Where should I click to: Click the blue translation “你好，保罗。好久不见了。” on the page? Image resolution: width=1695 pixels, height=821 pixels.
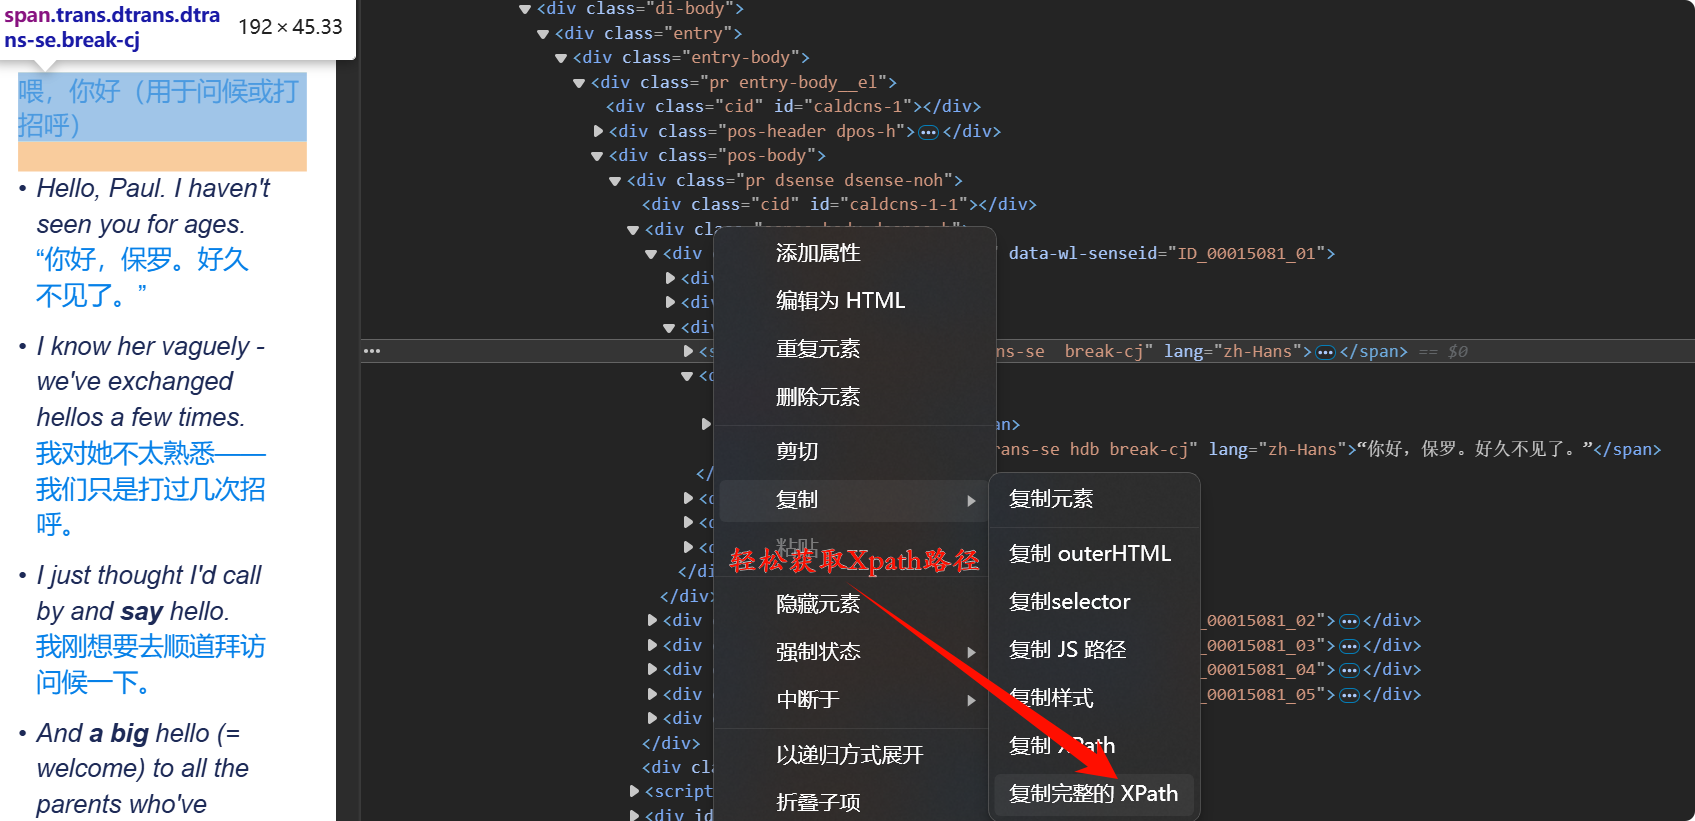[142, 277]
